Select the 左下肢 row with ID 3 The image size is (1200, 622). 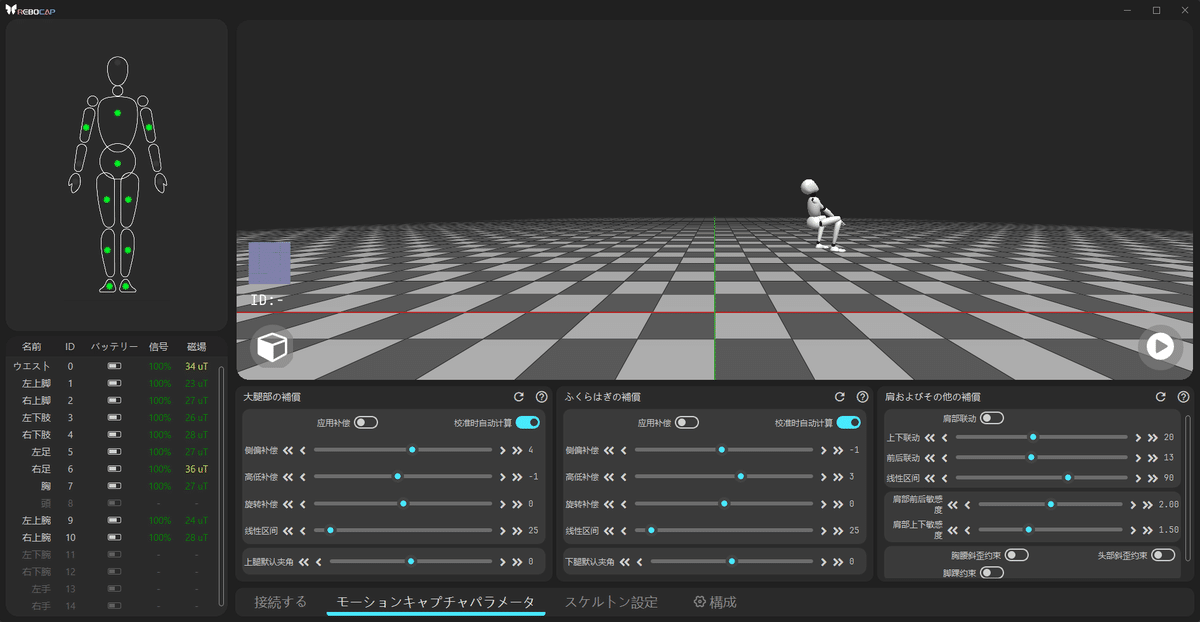tap(111, 417)
